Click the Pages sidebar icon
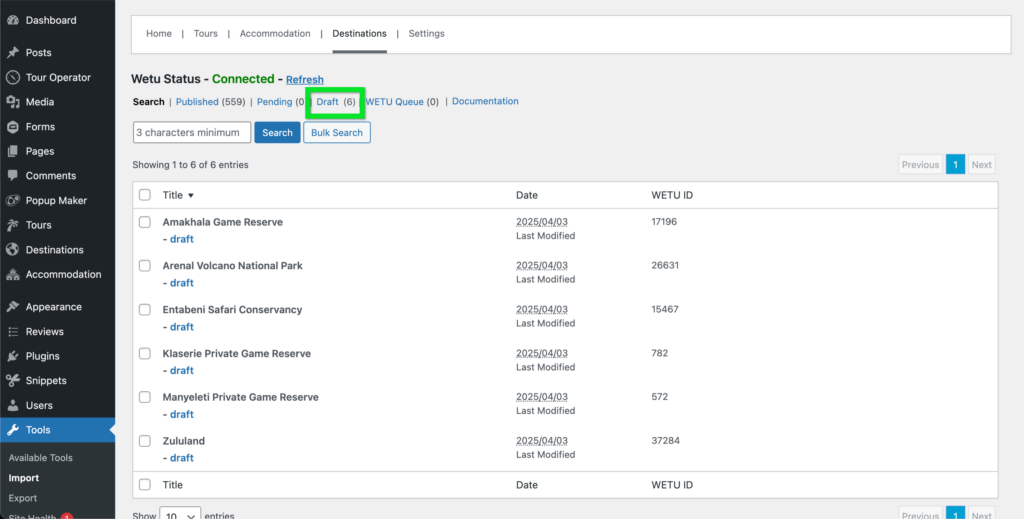Viewport: 1024px width, 519px height. 12,151
